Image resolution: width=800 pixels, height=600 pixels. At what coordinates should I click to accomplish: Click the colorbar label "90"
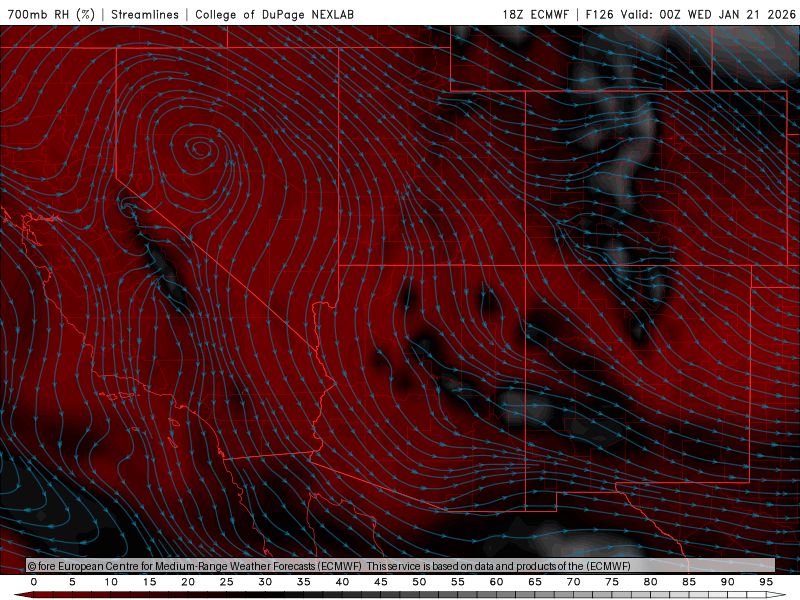pyautogui.click(x=727, y=582)
